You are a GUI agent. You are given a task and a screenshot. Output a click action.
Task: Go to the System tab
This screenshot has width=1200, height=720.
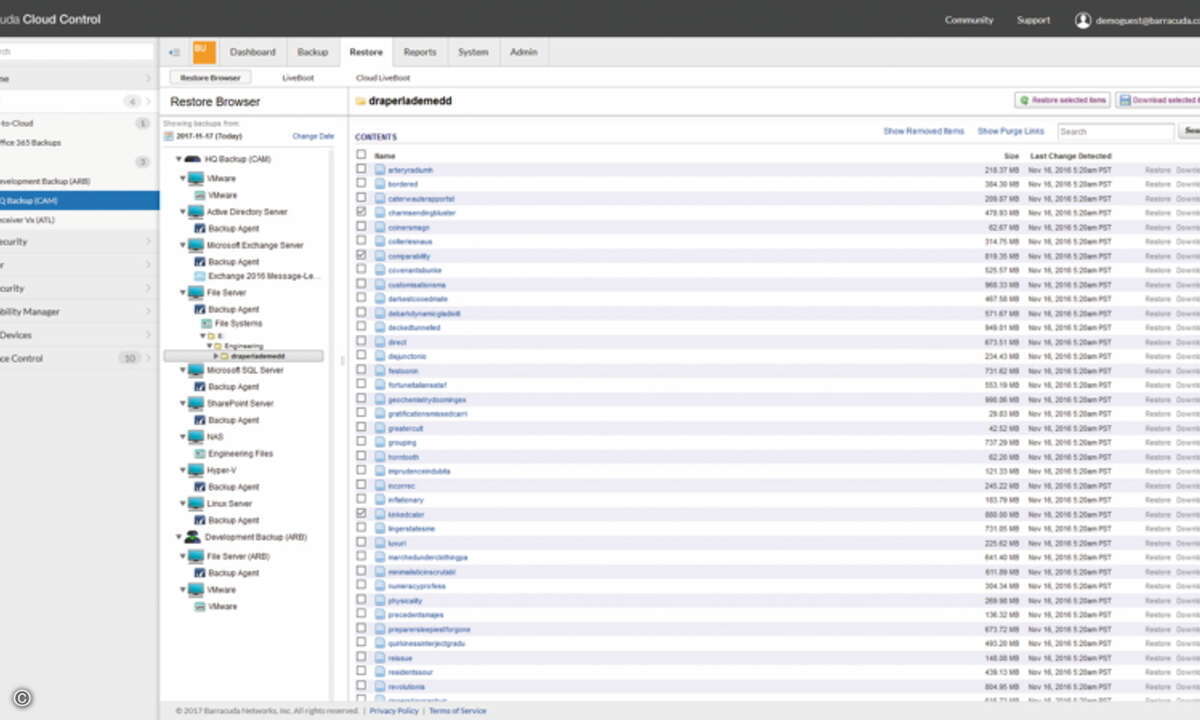pyautogui.click(x=473, y=52)
